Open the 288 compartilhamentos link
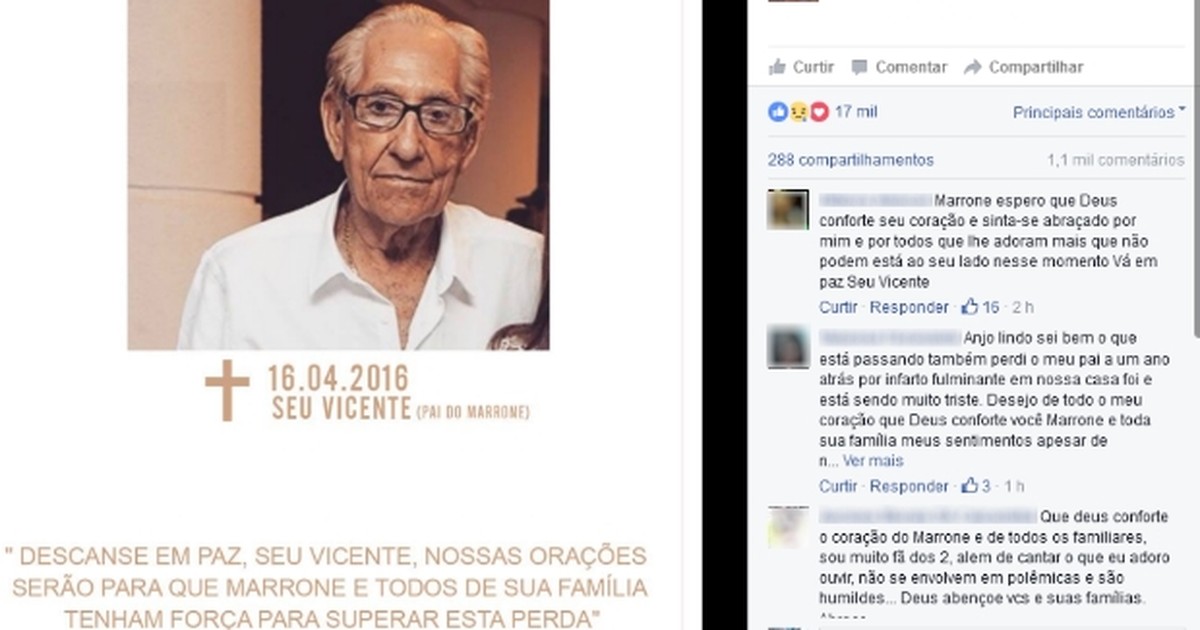The height and width of the screenshot is (630, 1200). 851,160
